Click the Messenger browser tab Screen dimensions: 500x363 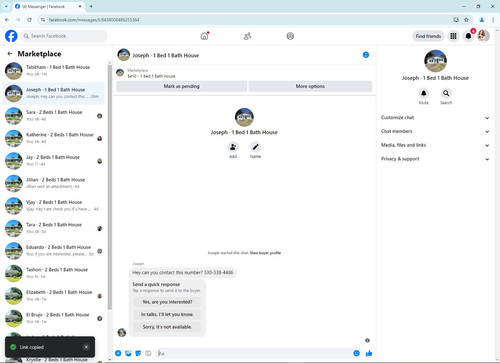(49, 6)
